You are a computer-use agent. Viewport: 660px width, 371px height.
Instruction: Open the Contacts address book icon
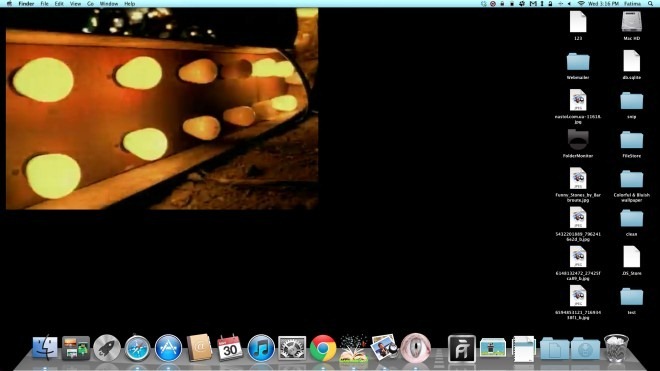coord(199,348)
